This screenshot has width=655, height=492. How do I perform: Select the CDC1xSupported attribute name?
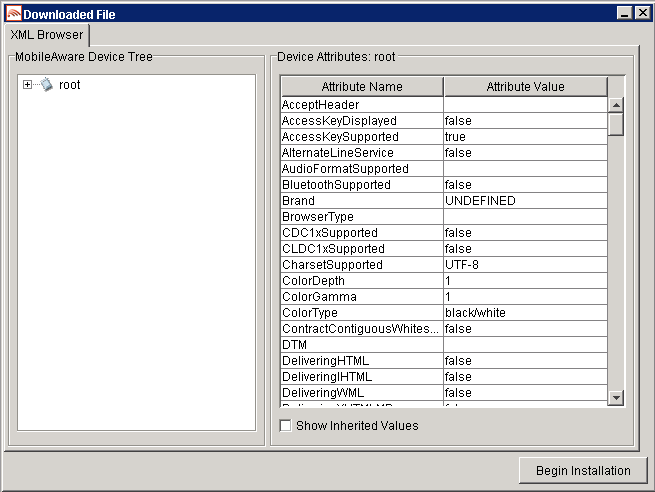click(362, 233)
